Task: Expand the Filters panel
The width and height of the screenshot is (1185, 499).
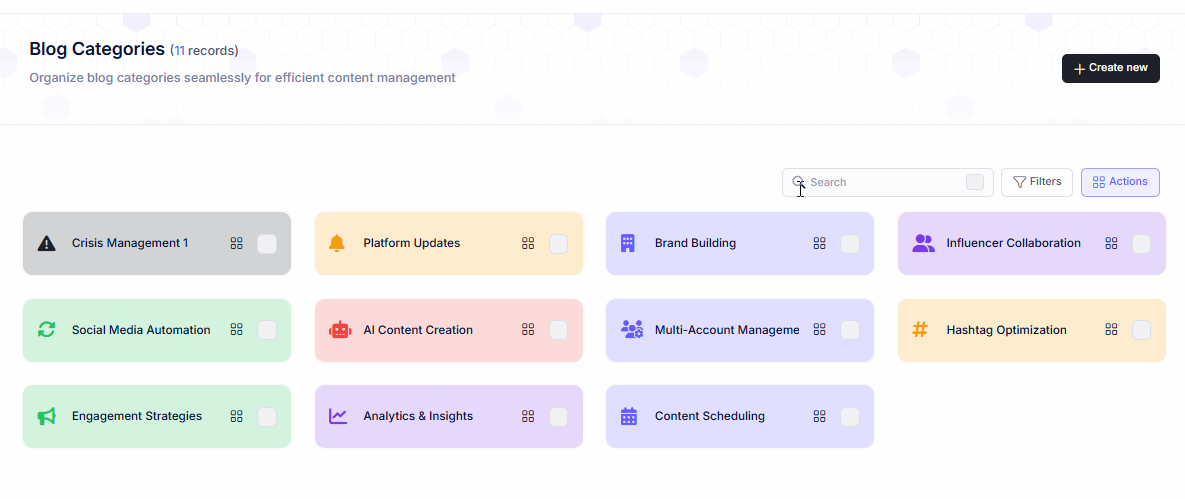Action: [x=1037, y=182]
